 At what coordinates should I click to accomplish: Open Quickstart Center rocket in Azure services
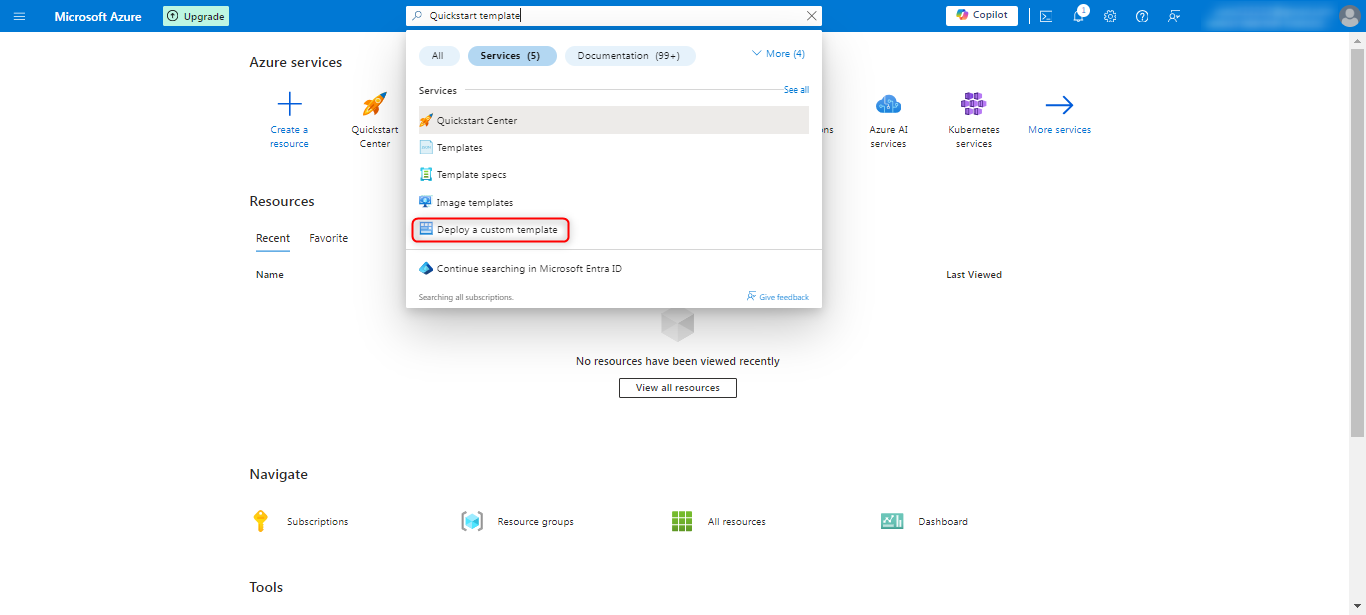tap(375, 104)
